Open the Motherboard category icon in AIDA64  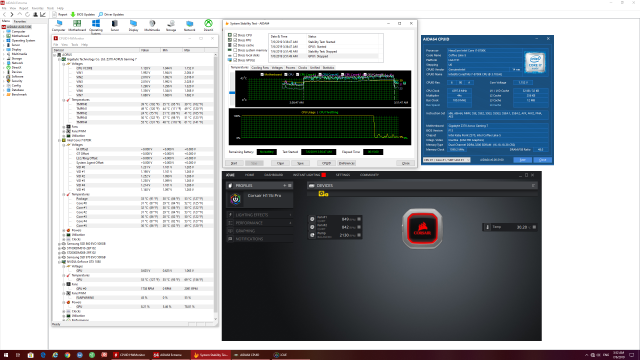77,25
